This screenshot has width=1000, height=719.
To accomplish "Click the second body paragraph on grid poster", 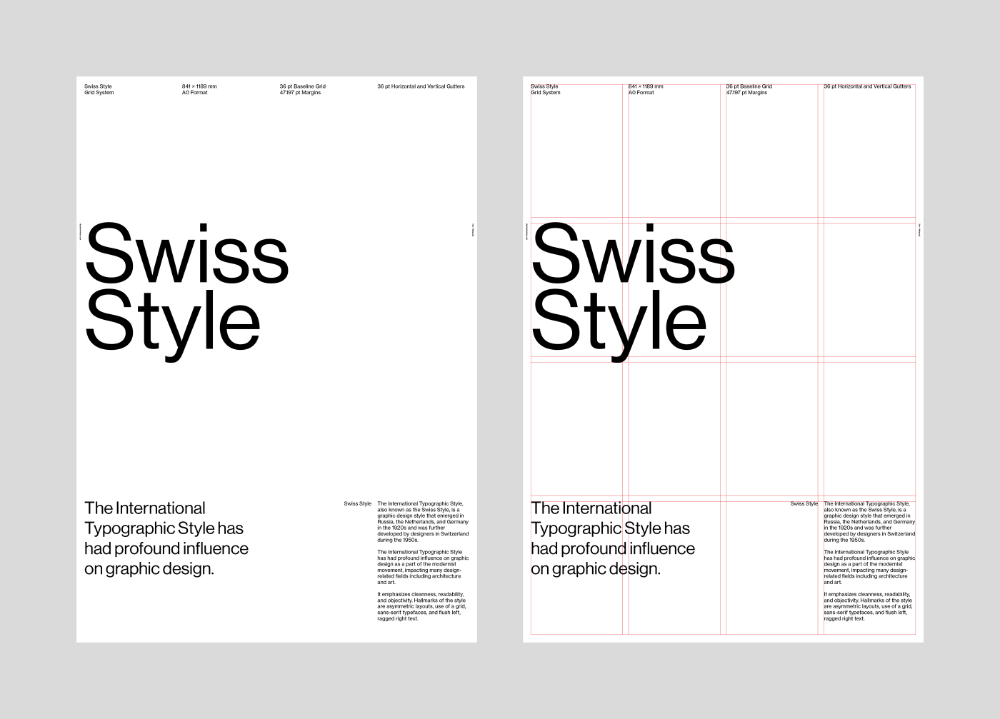I will click(x=867, y=567).
